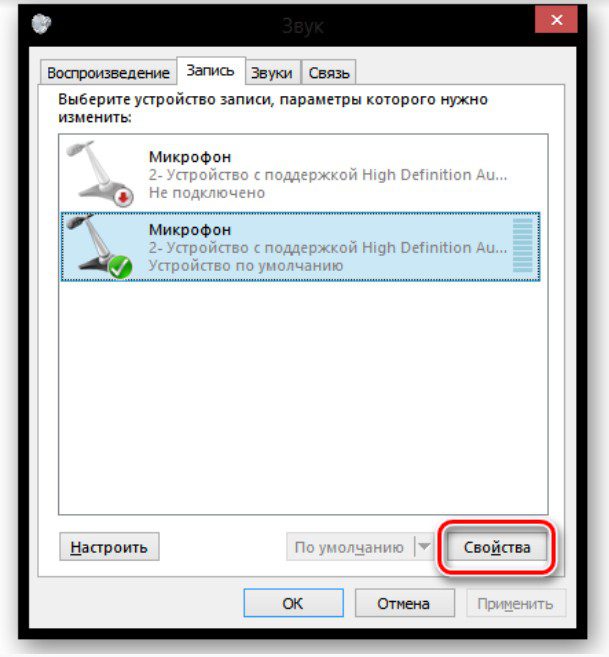Select the Запись tab
Image resolution: width=609 pixels, height=657 pixels.
(211, 71)
